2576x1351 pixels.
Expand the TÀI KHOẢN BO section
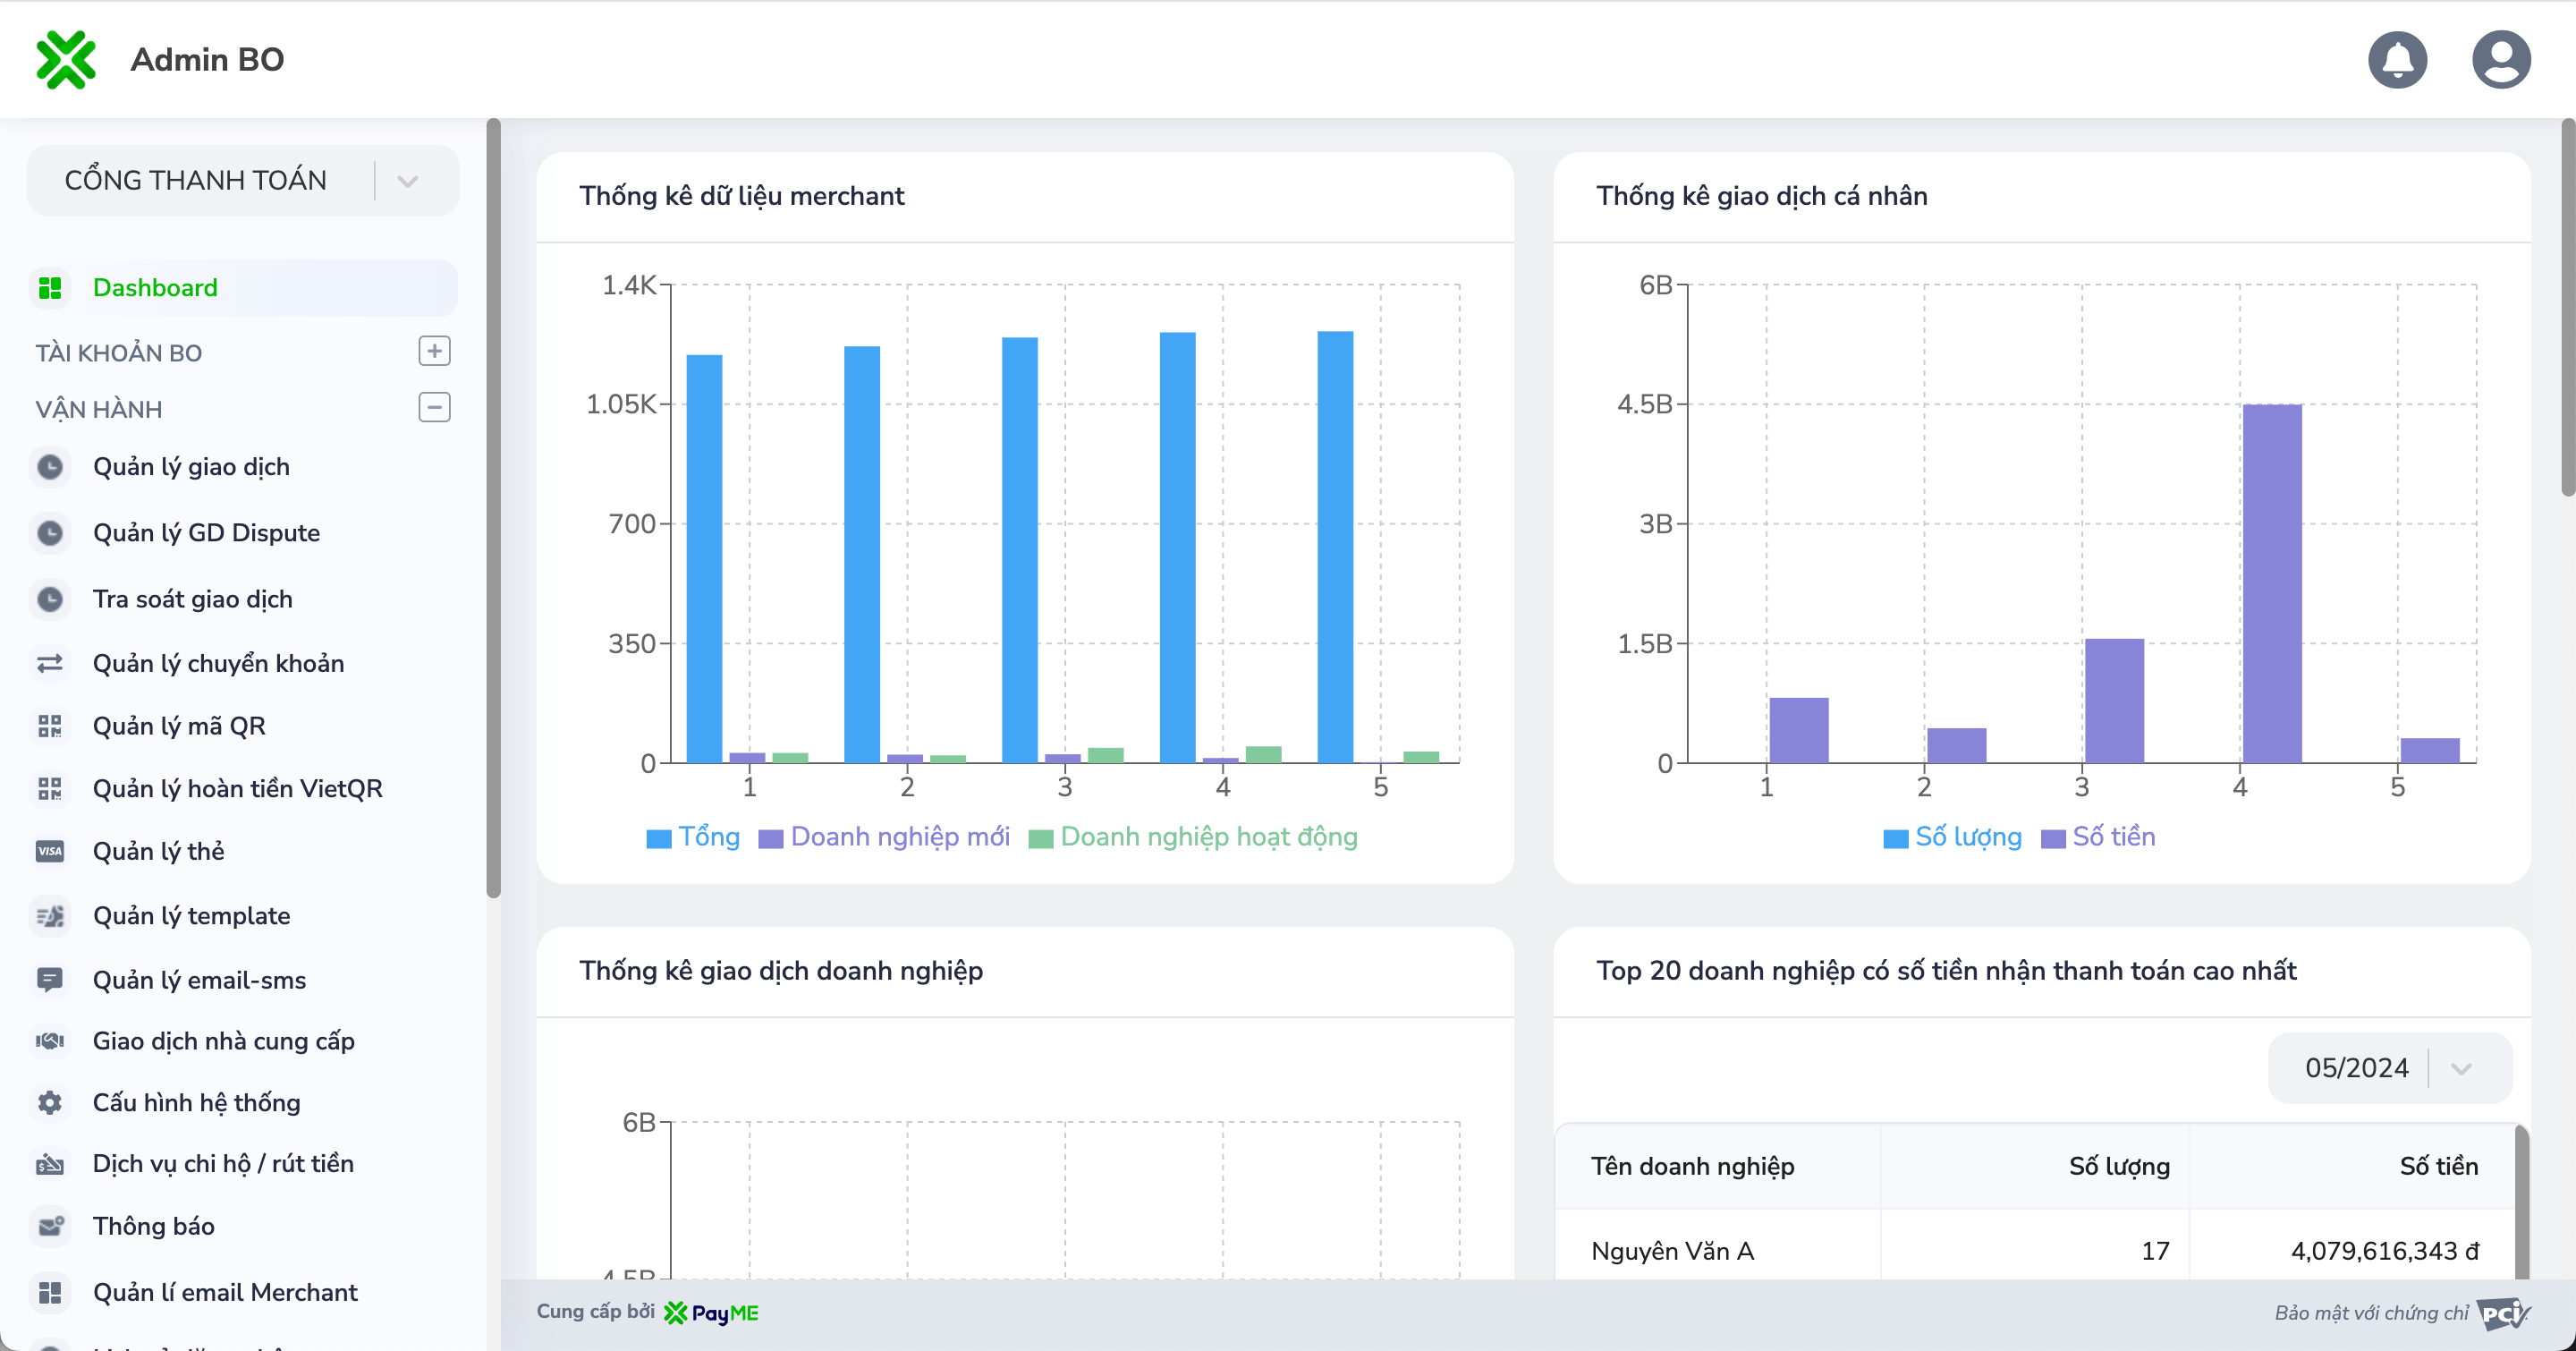[434, 351]
